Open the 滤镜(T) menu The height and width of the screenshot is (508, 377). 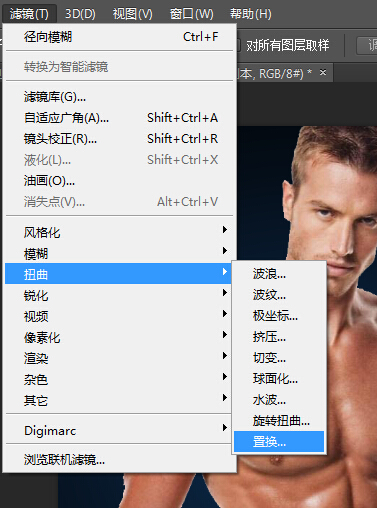29,14
